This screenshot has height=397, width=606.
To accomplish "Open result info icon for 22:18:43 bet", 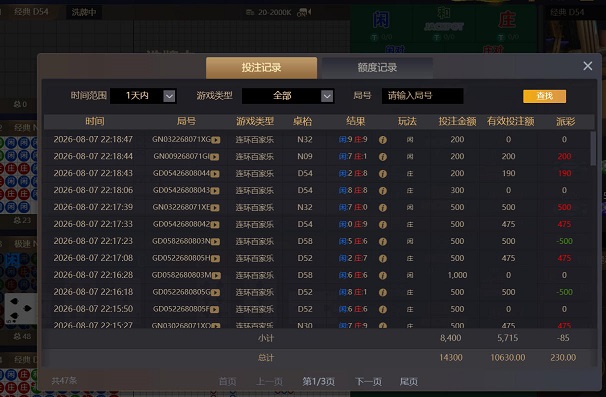I will 383,174.
